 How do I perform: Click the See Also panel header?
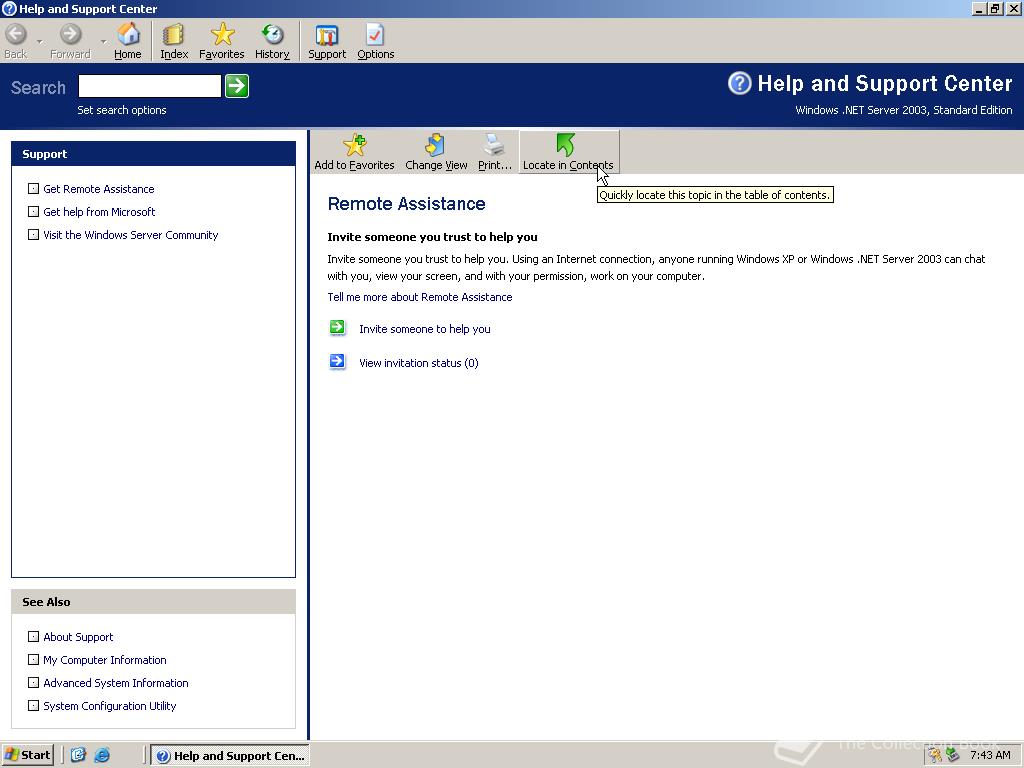153,602
